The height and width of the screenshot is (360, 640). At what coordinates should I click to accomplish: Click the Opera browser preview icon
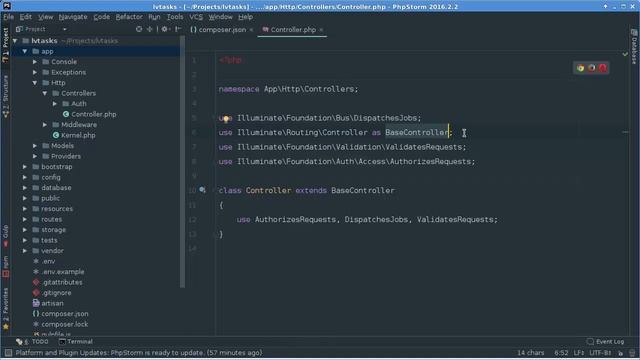pos(602,68)
